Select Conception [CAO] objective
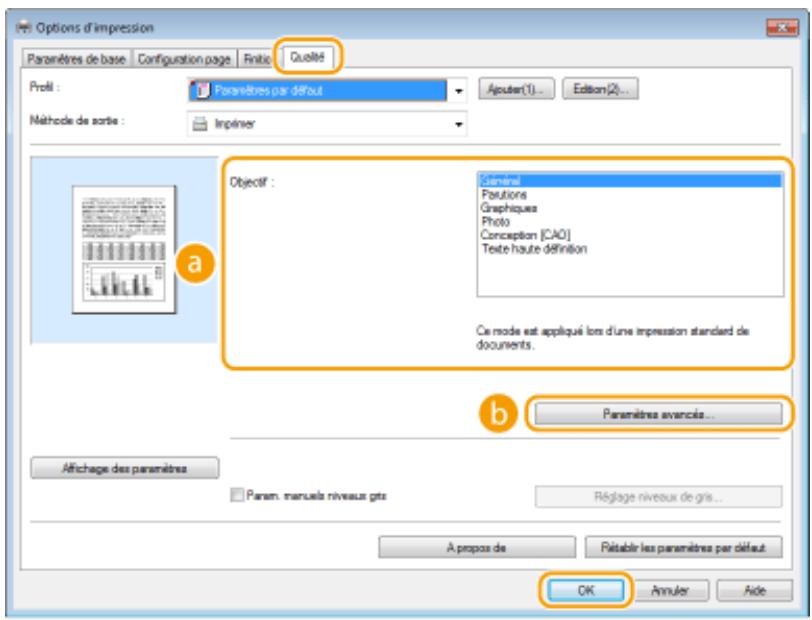This screenshot has height=620, width=812. 630,235
